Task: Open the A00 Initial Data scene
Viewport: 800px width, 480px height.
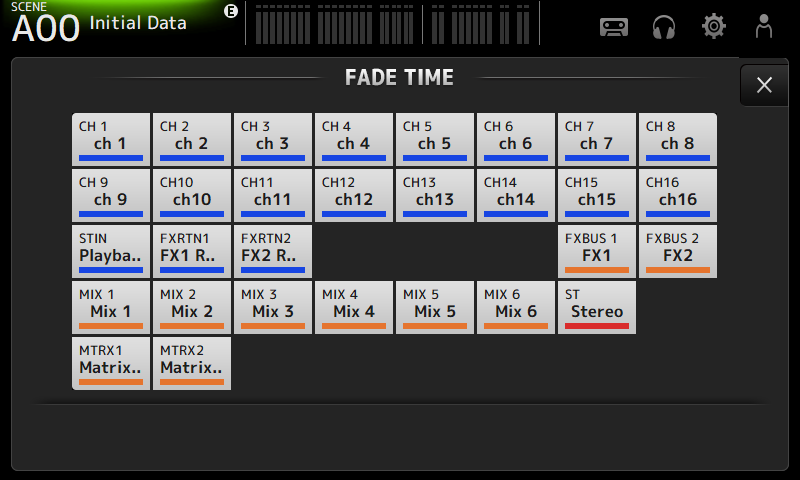Action: click(100, 24)
